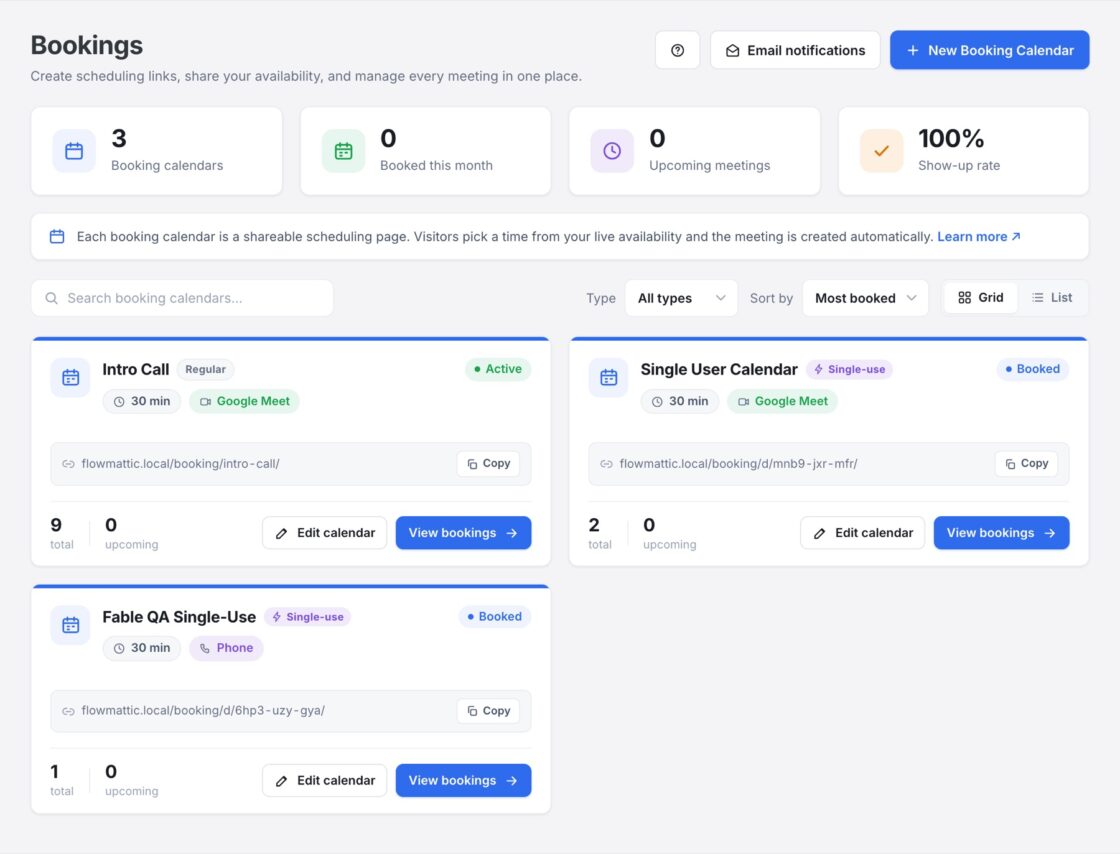This screenshot has width=1120, height=854.
Task: Click the magnifier icon in the search box
Action: pyautogui.click(x=51, y=298)
